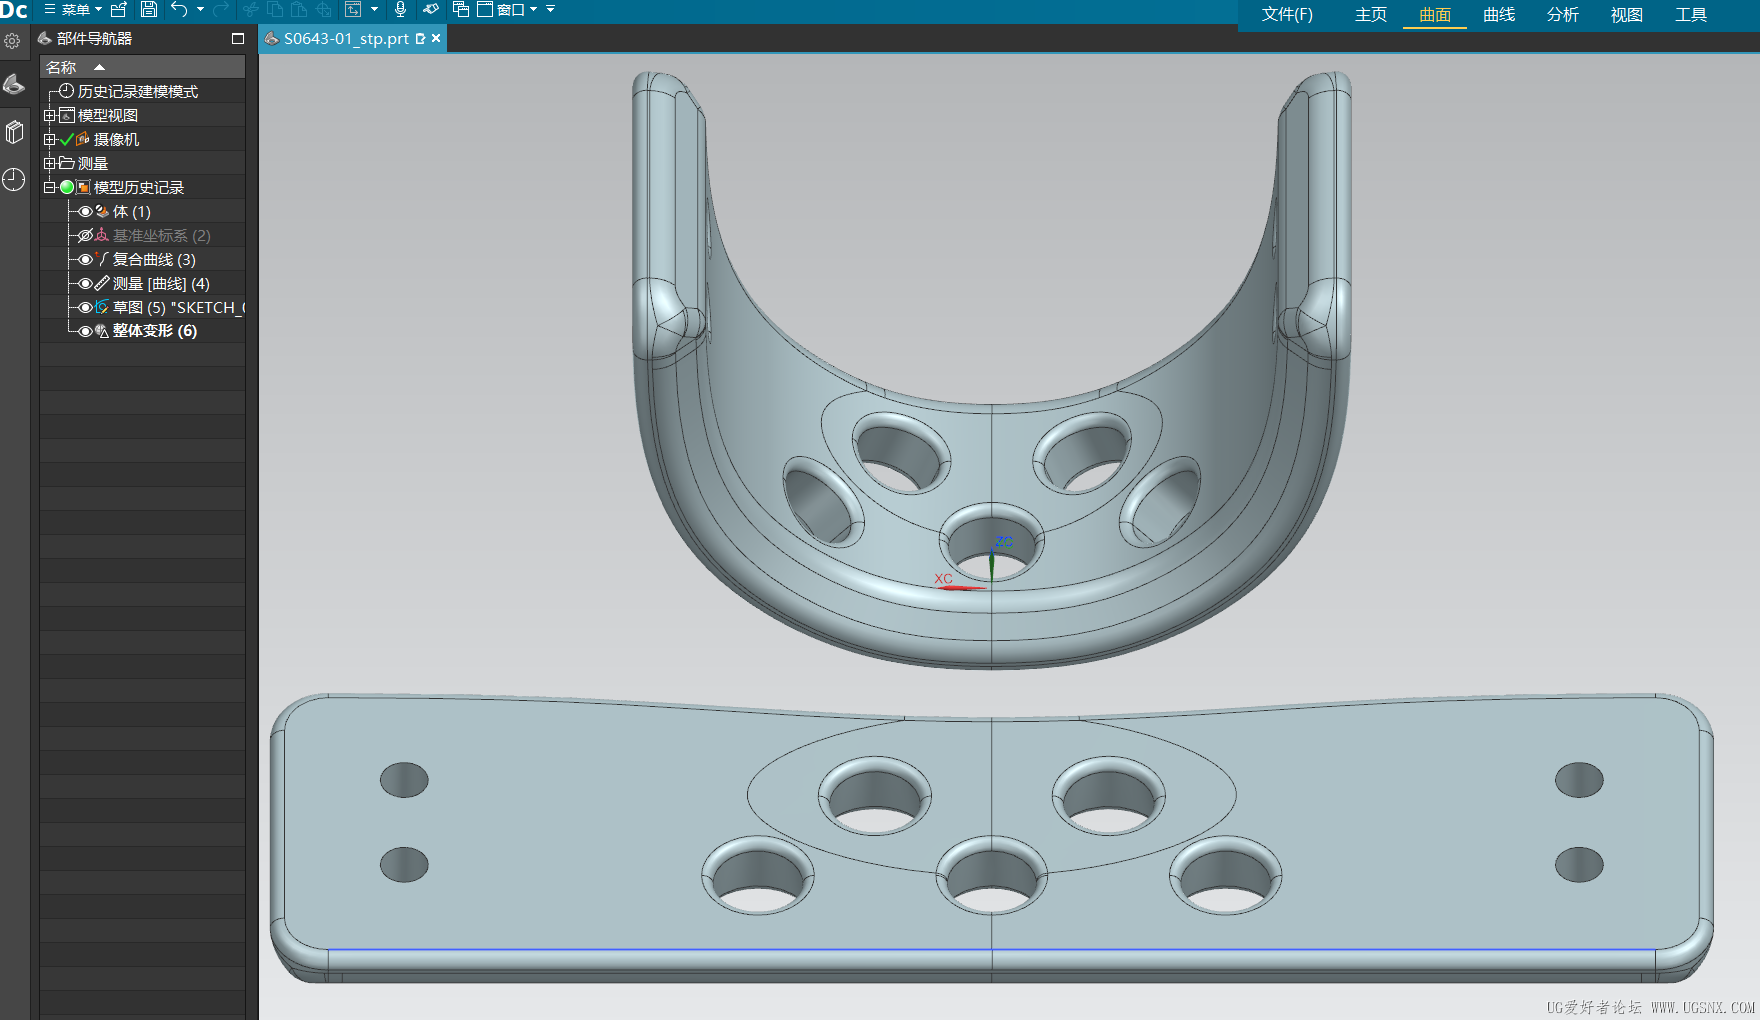Select the 曲面 ribbon tab
The image size is (1760, 1020).
click(1435, 15)
